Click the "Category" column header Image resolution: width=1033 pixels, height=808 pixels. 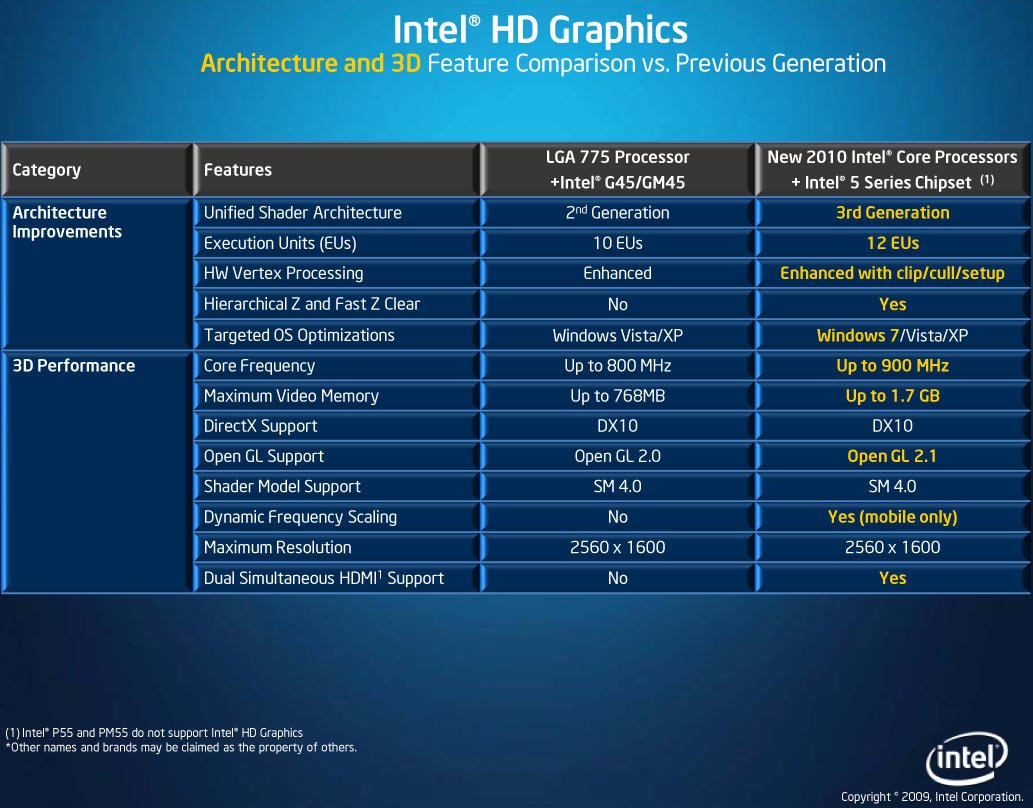point(97,169)
